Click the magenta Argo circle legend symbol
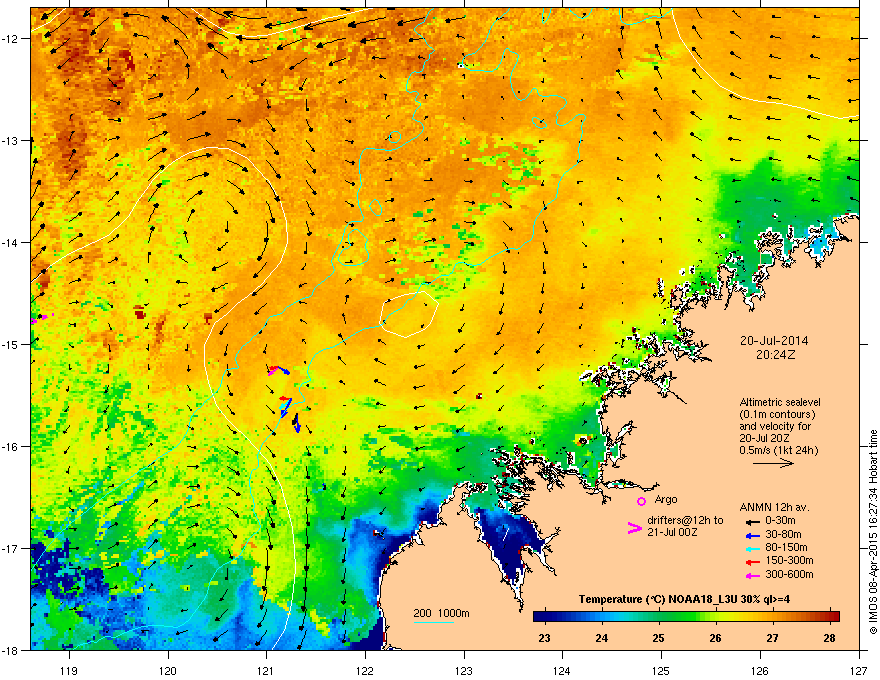This screenshot has width=880, height=680. 641,501
